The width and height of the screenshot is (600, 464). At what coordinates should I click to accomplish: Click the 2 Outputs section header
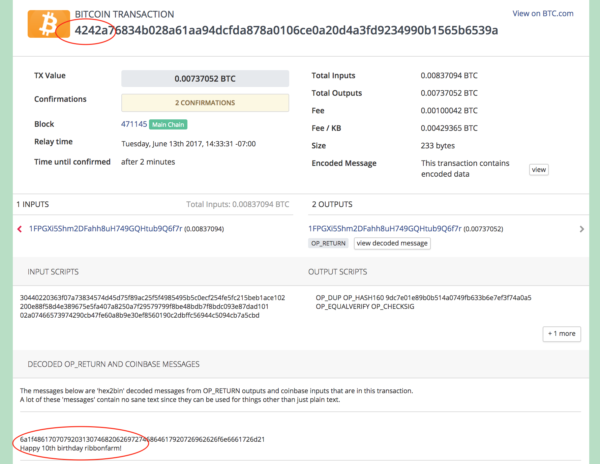(x=335, y=203)
